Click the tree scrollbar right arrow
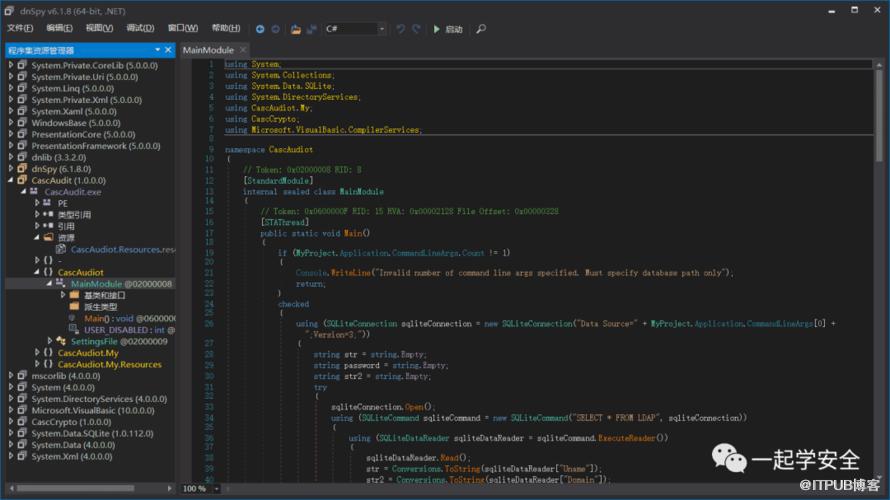 (169, 488)
